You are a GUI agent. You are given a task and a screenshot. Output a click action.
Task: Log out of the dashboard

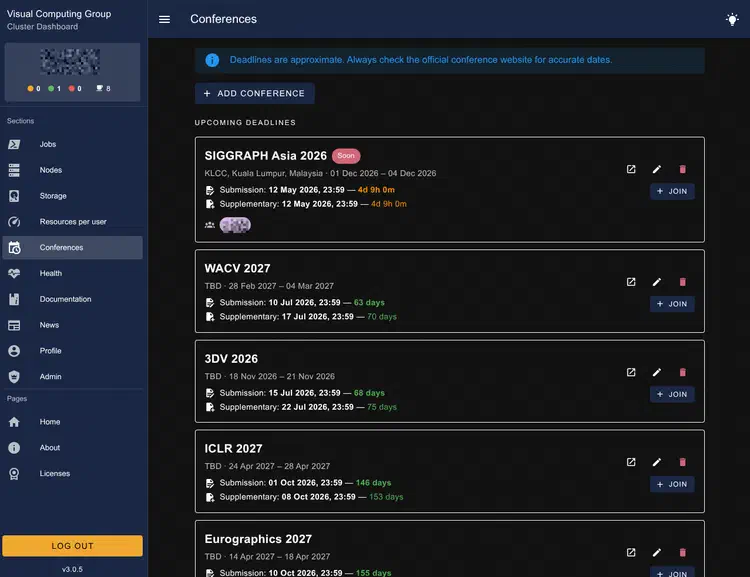(72, 546)
